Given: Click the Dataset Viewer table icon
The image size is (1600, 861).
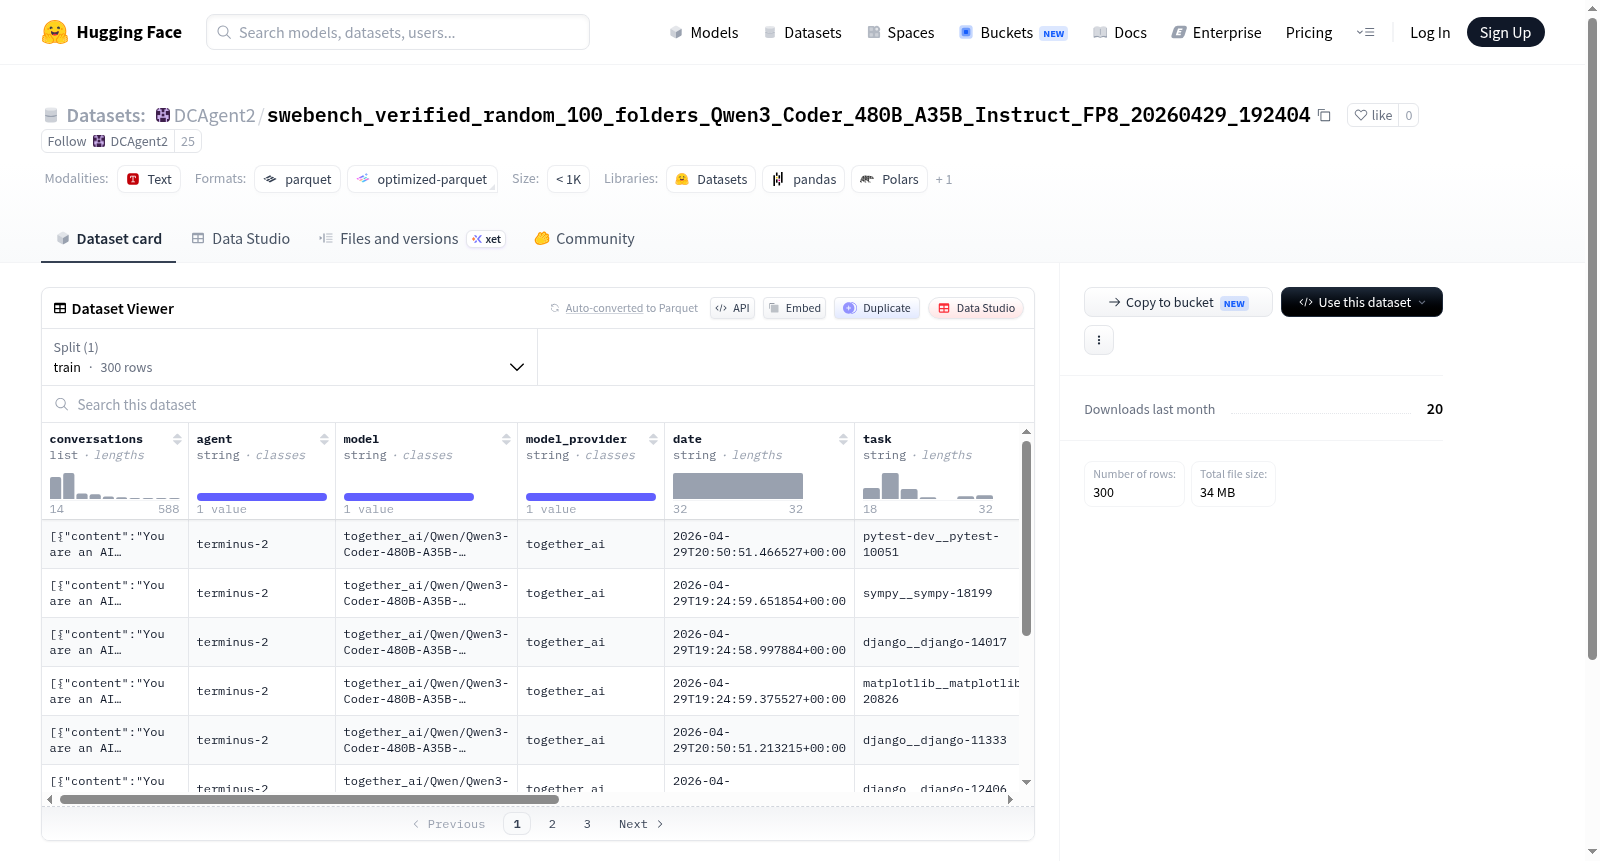Looking at the screenshot, I should 60,308.
